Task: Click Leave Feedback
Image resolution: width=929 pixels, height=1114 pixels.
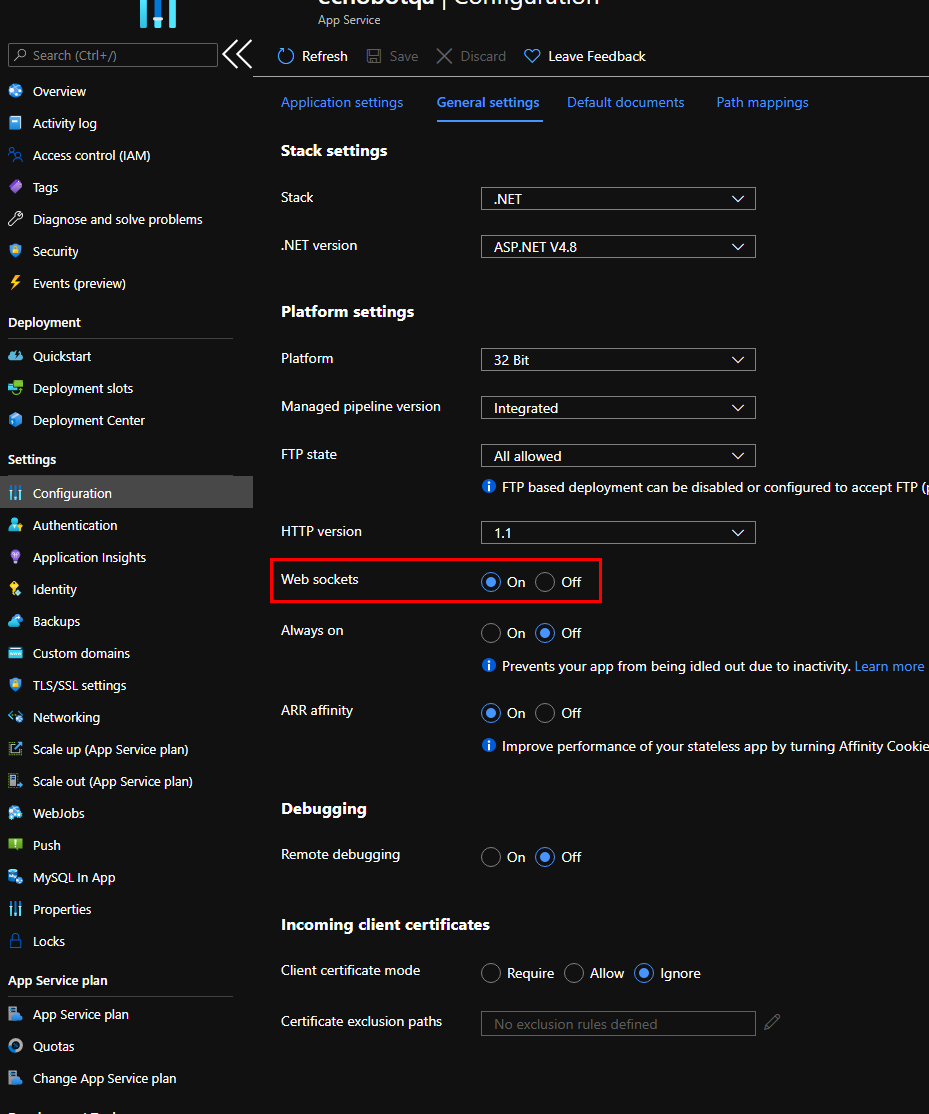Action: pos(585,56)
